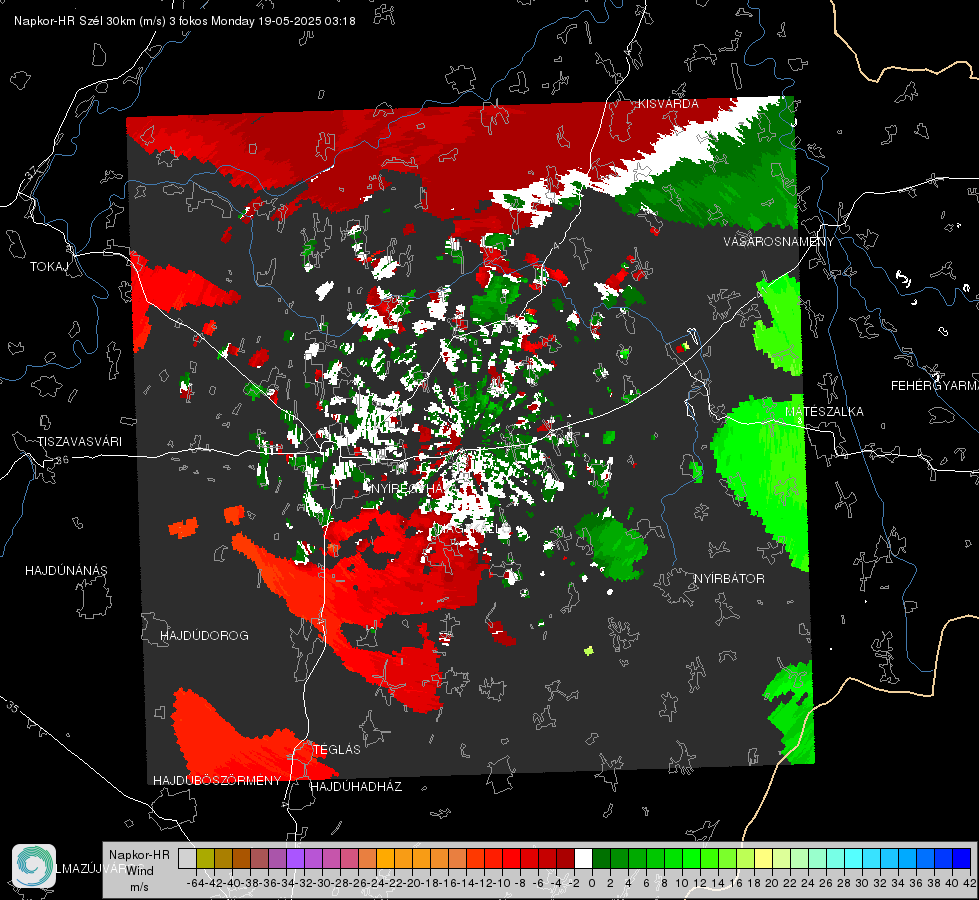Click the road number 37 marker
Image resolution: width=979 pixels, height=900 pixels.
(31, 170)
